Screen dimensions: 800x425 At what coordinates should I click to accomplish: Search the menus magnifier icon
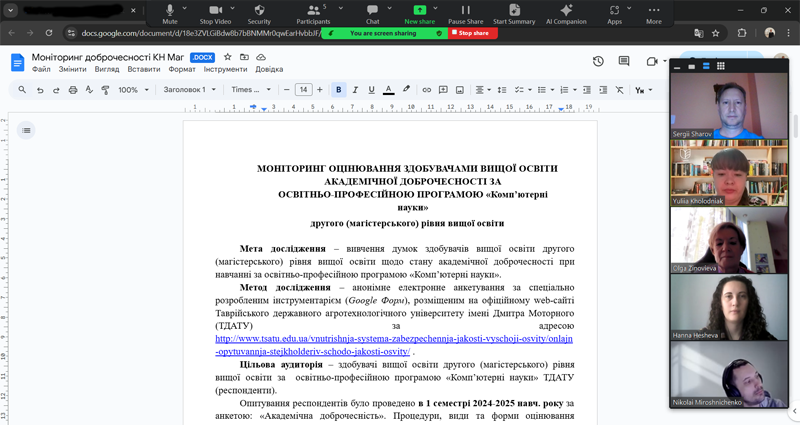22,90
